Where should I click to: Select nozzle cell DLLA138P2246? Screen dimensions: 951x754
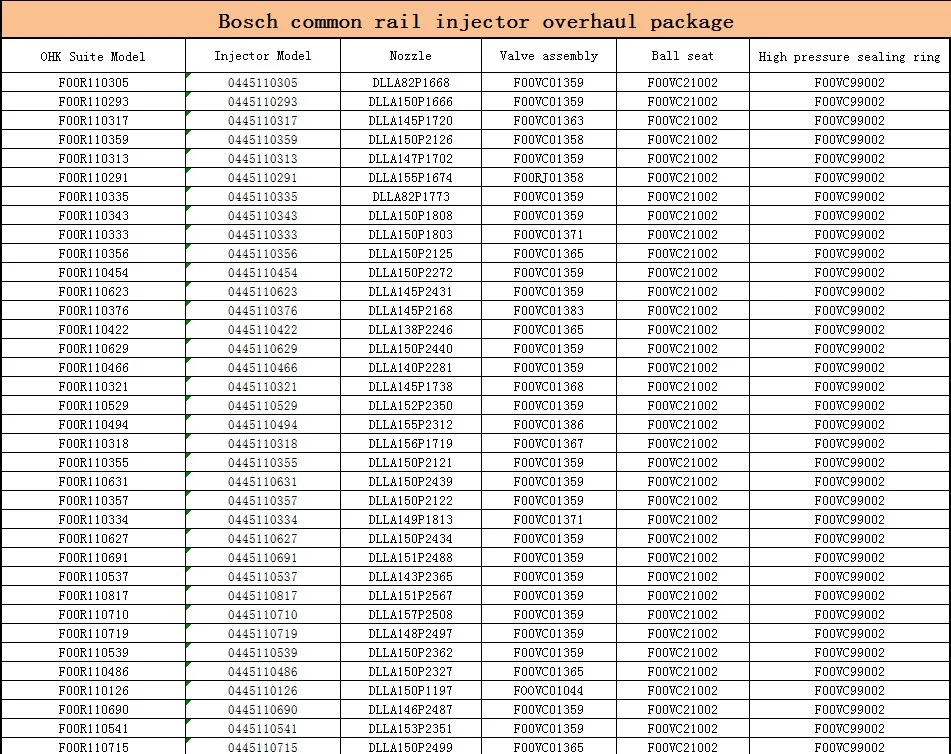click(411, 329)
